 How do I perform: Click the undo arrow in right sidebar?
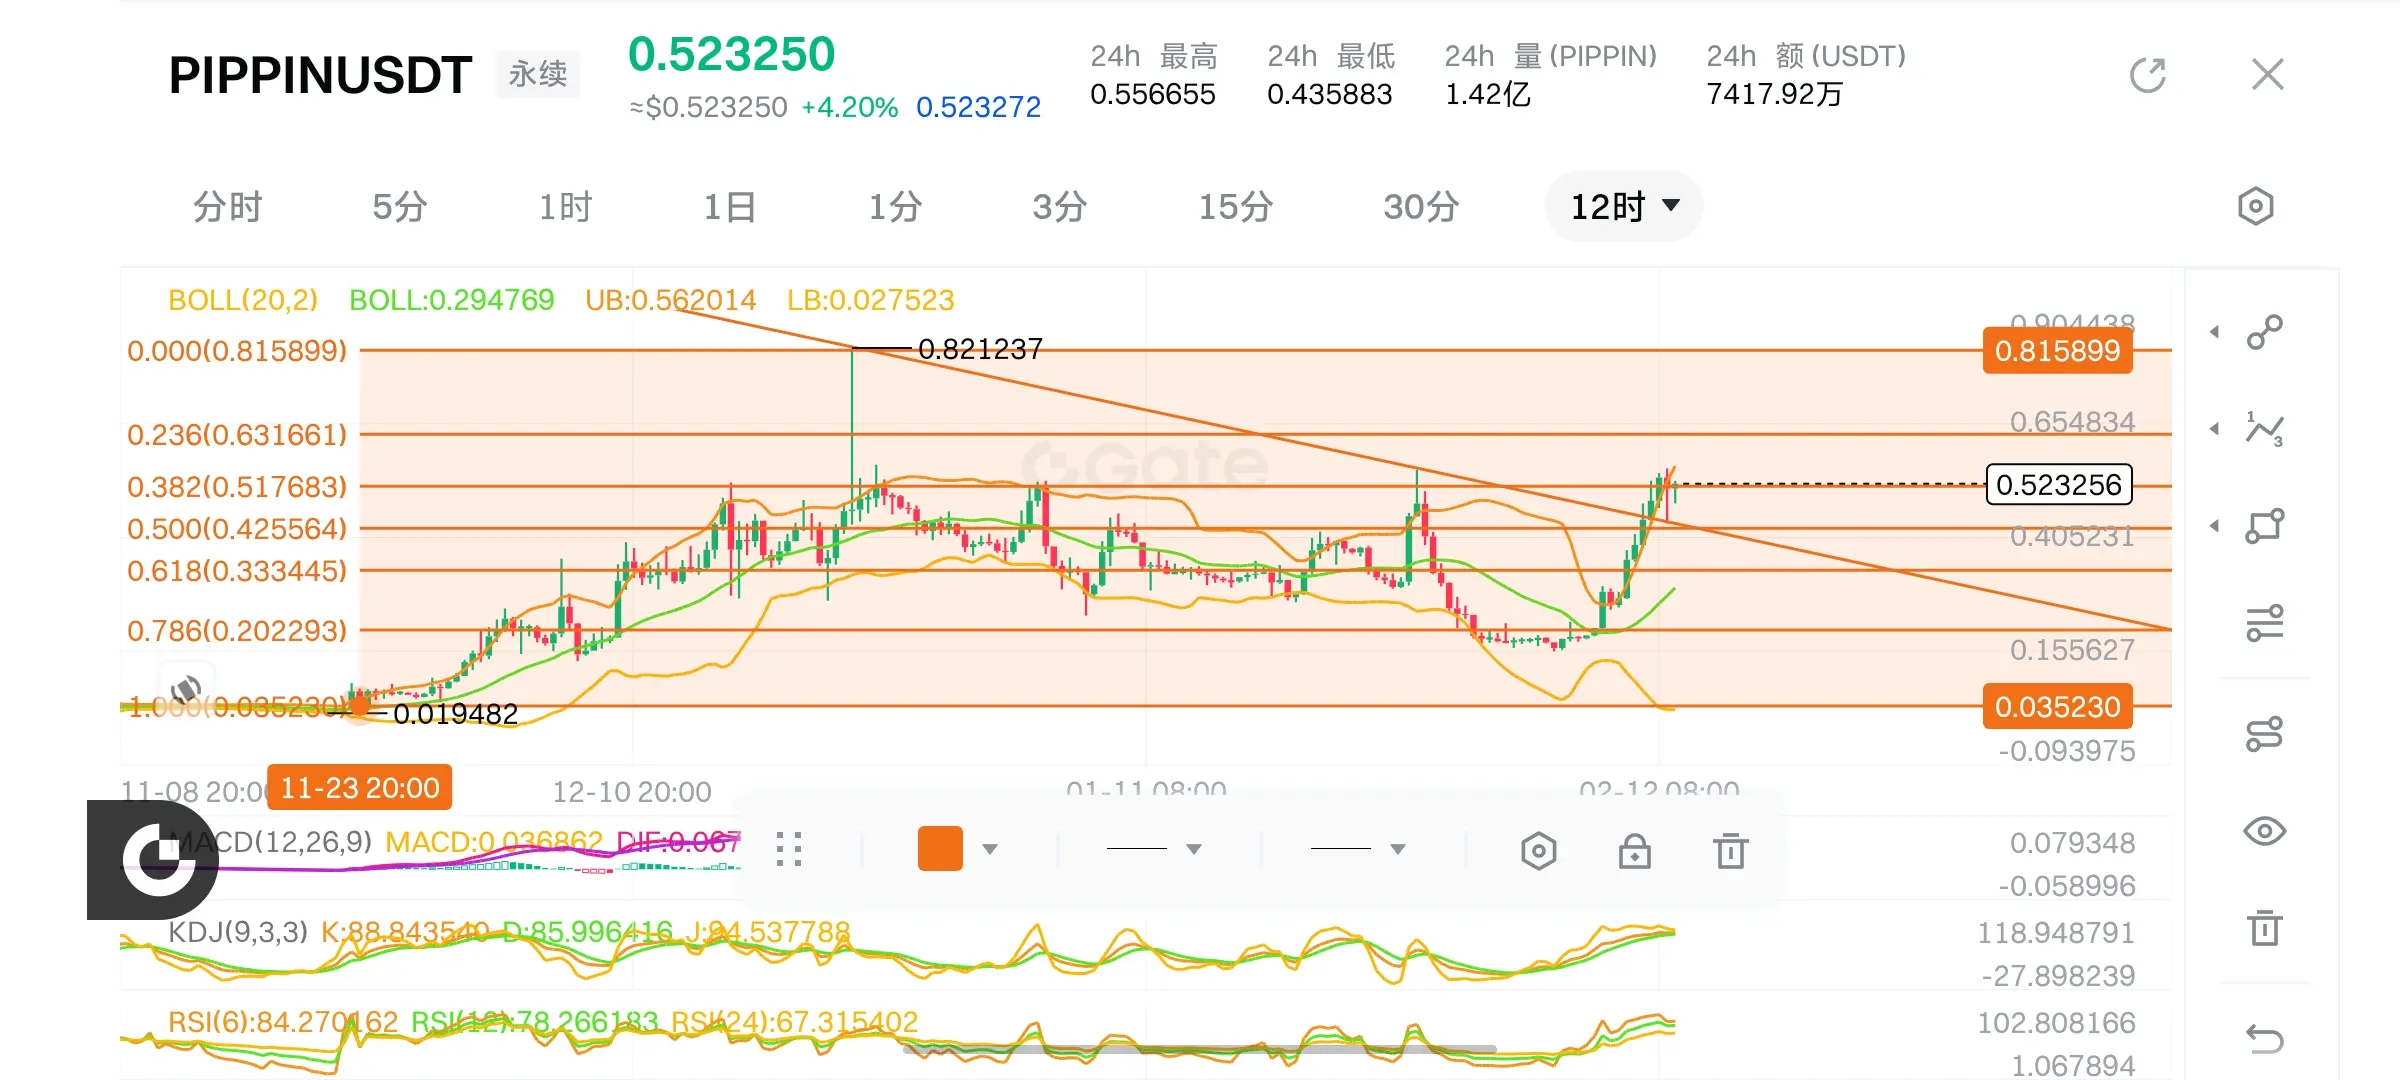(2264, 1038)
